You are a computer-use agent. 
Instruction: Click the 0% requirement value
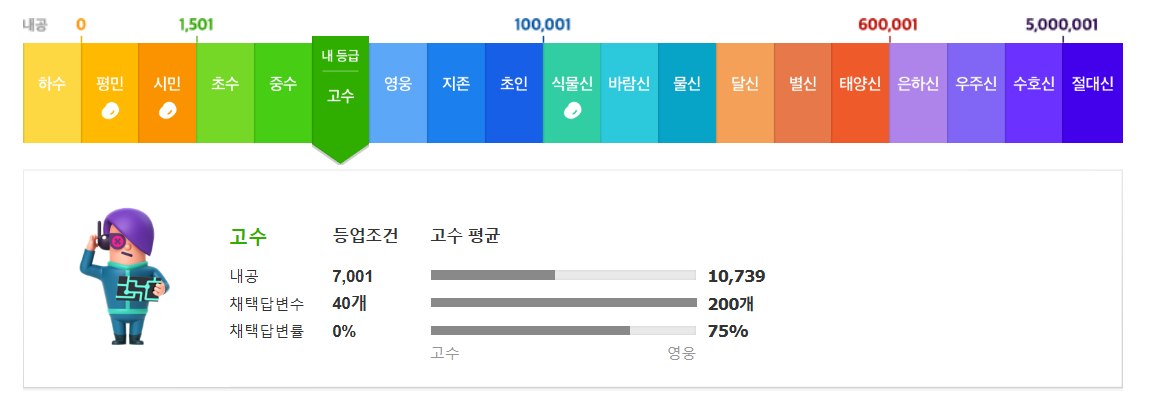[344, 331]
